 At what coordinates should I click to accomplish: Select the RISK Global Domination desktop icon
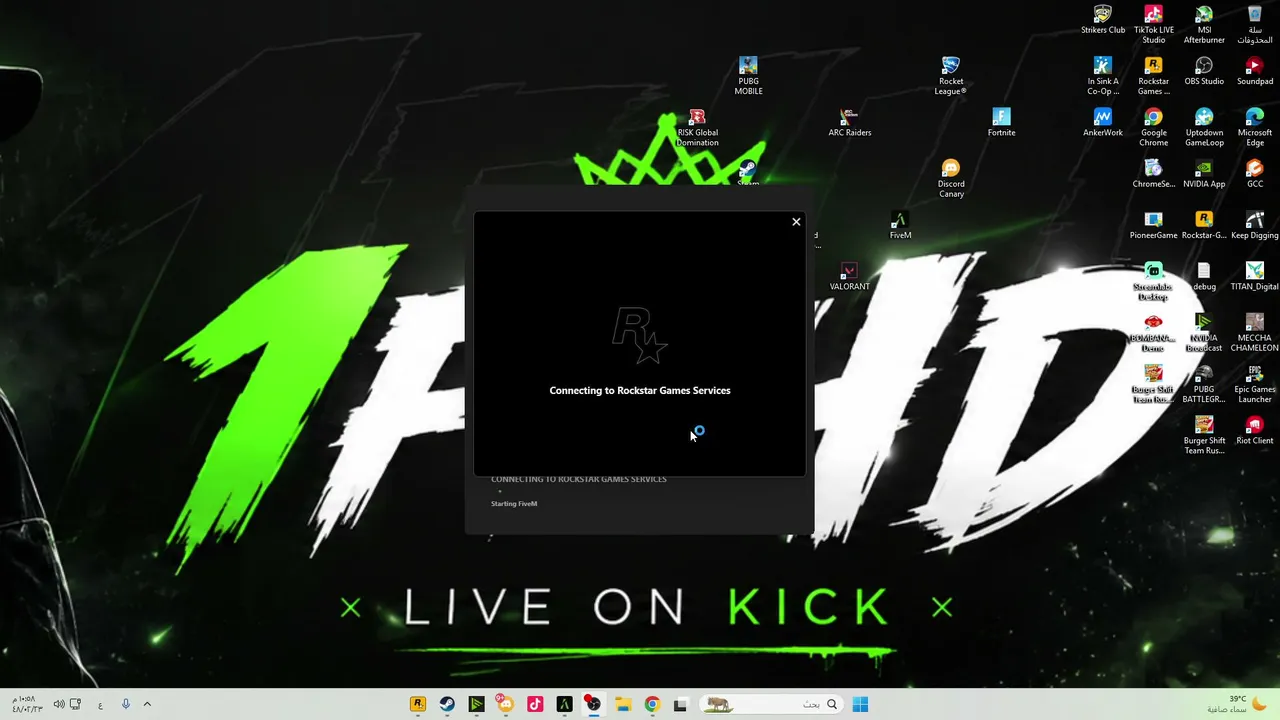(697, 127)
